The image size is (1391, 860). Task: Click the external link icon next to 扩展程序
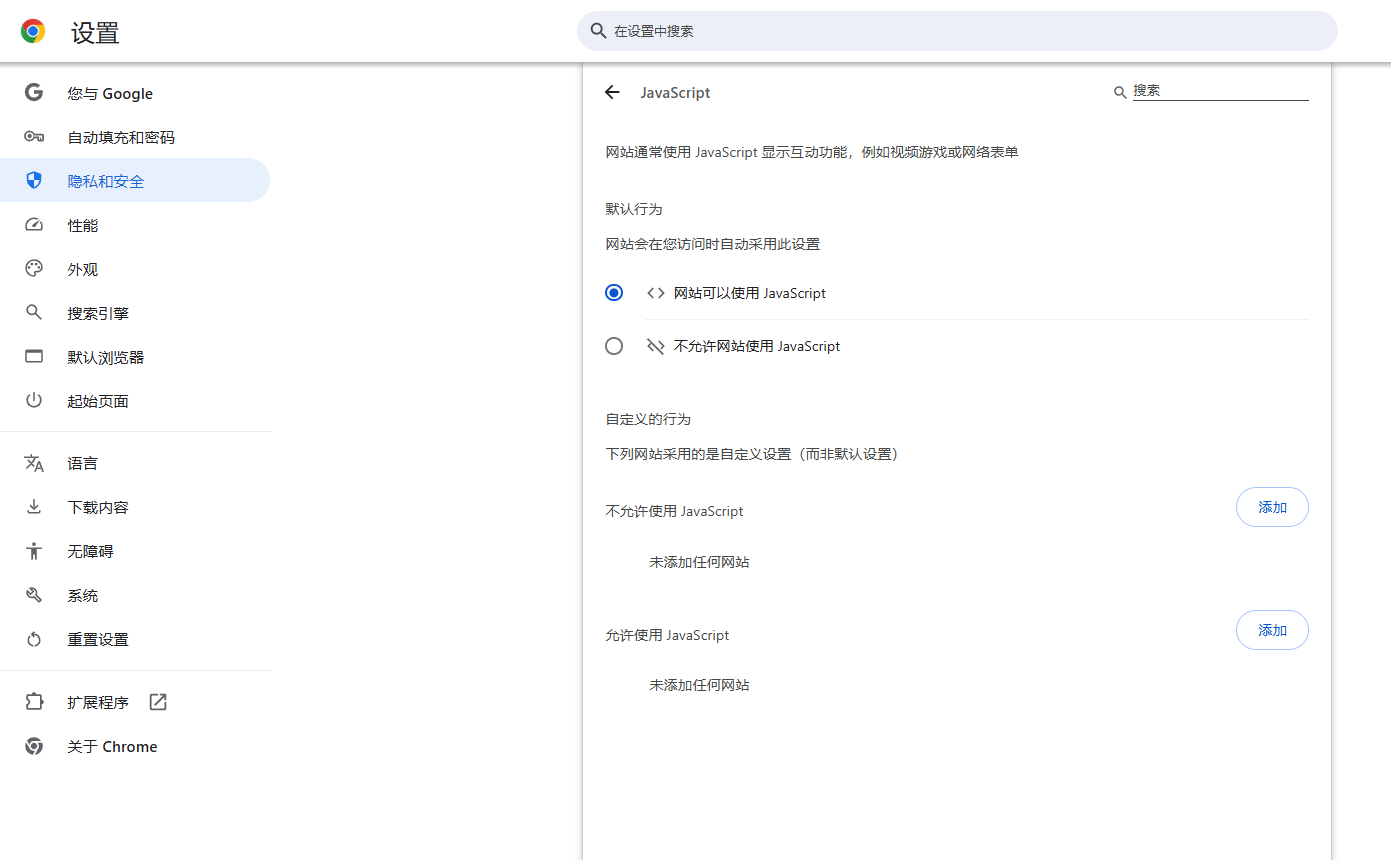point(158,702)
